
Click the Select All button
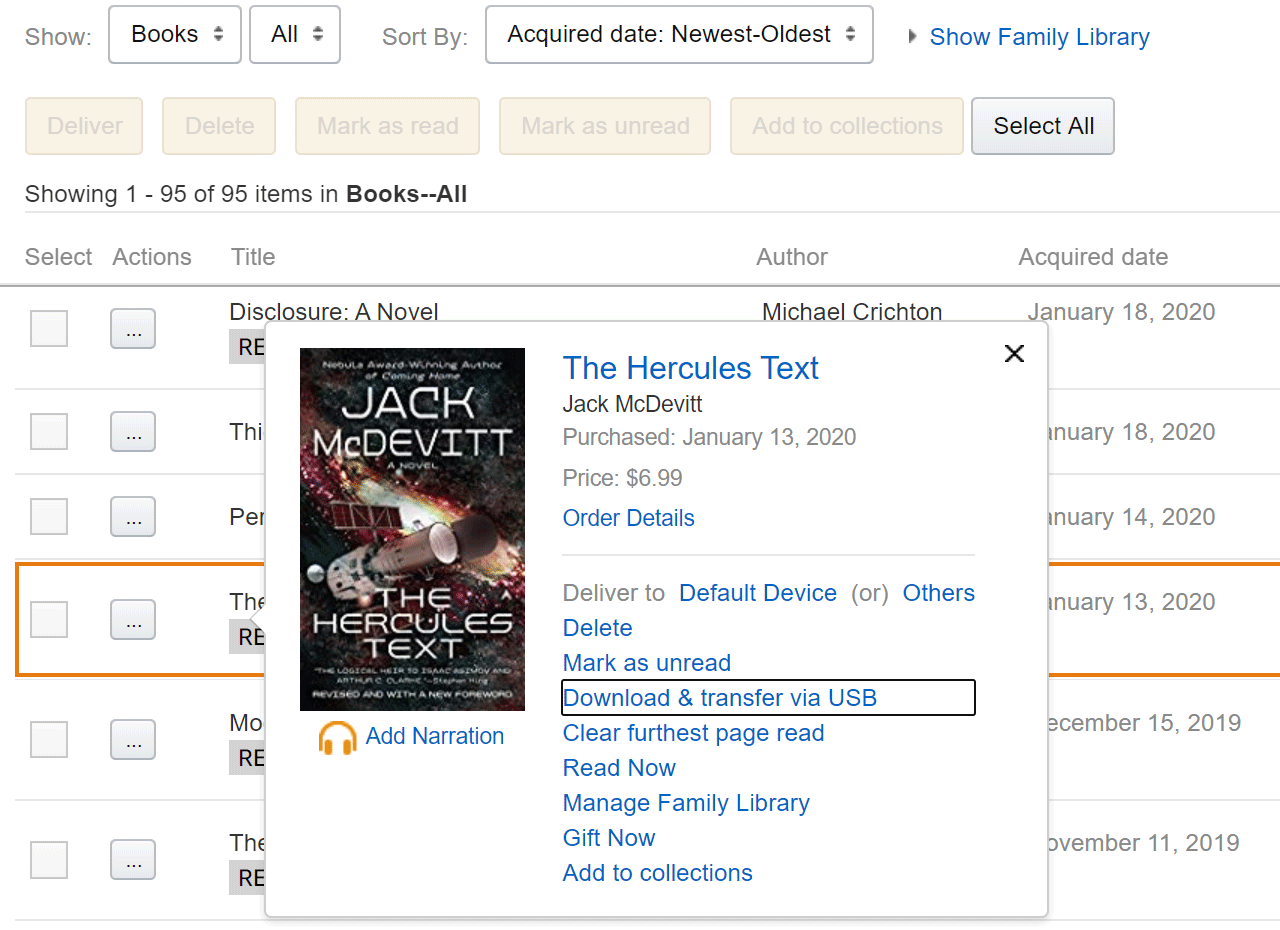tap(1043, 126)
